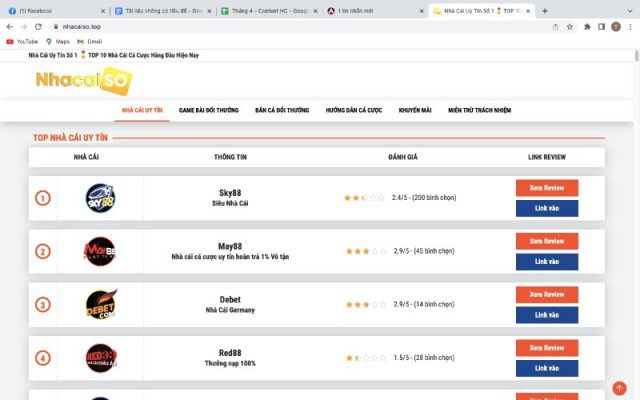Open a new browser tab
Image resolution: width=640 pixels, height=400 pixels.
tap(544, 11)
